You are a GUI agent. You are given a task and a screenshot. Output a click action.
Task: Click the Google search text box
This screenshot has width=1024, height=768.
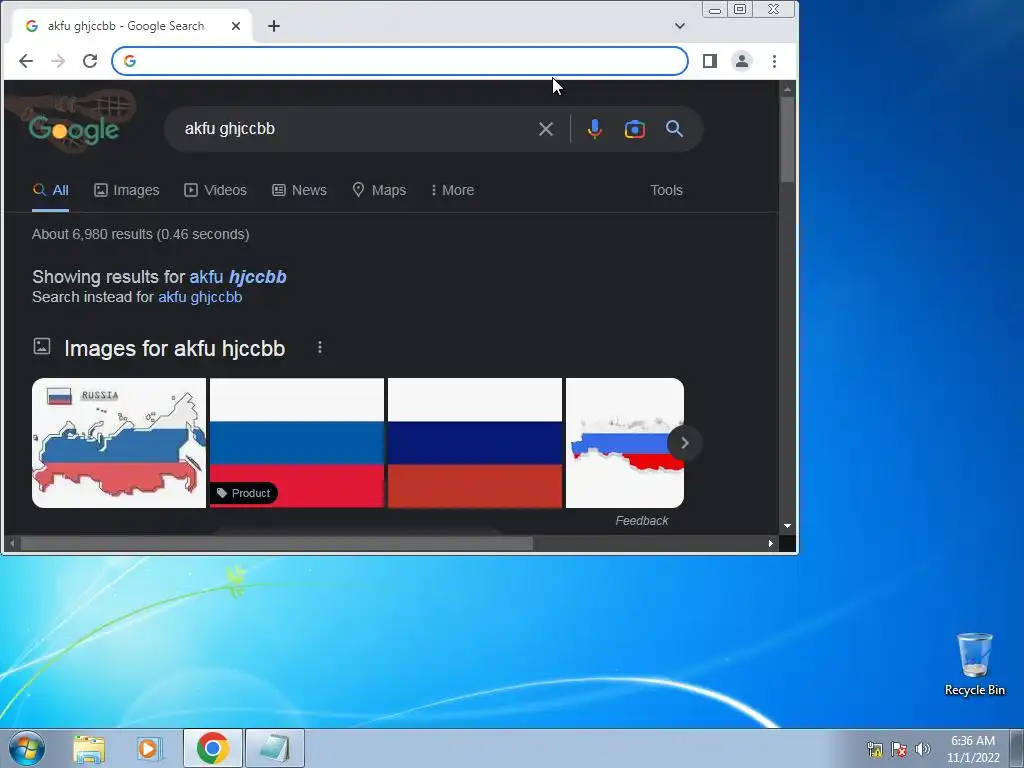[x=353, y=129]
